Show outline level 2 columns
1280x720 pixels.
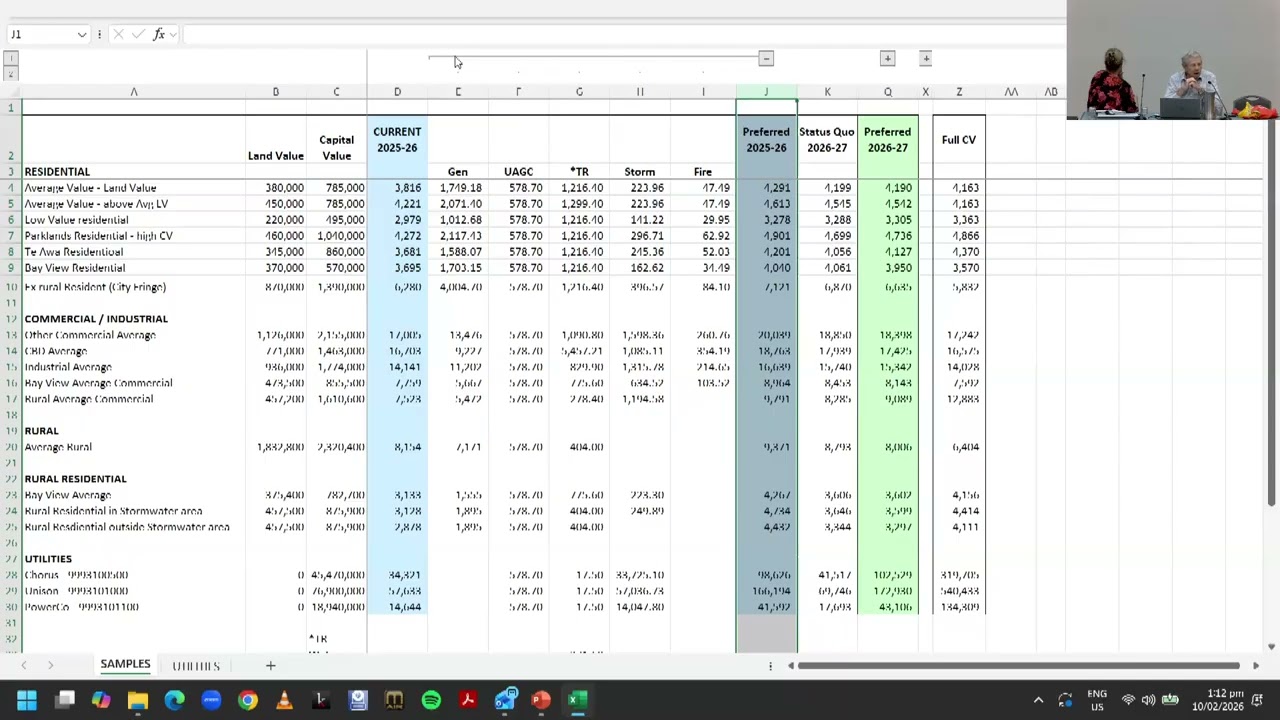10,74
